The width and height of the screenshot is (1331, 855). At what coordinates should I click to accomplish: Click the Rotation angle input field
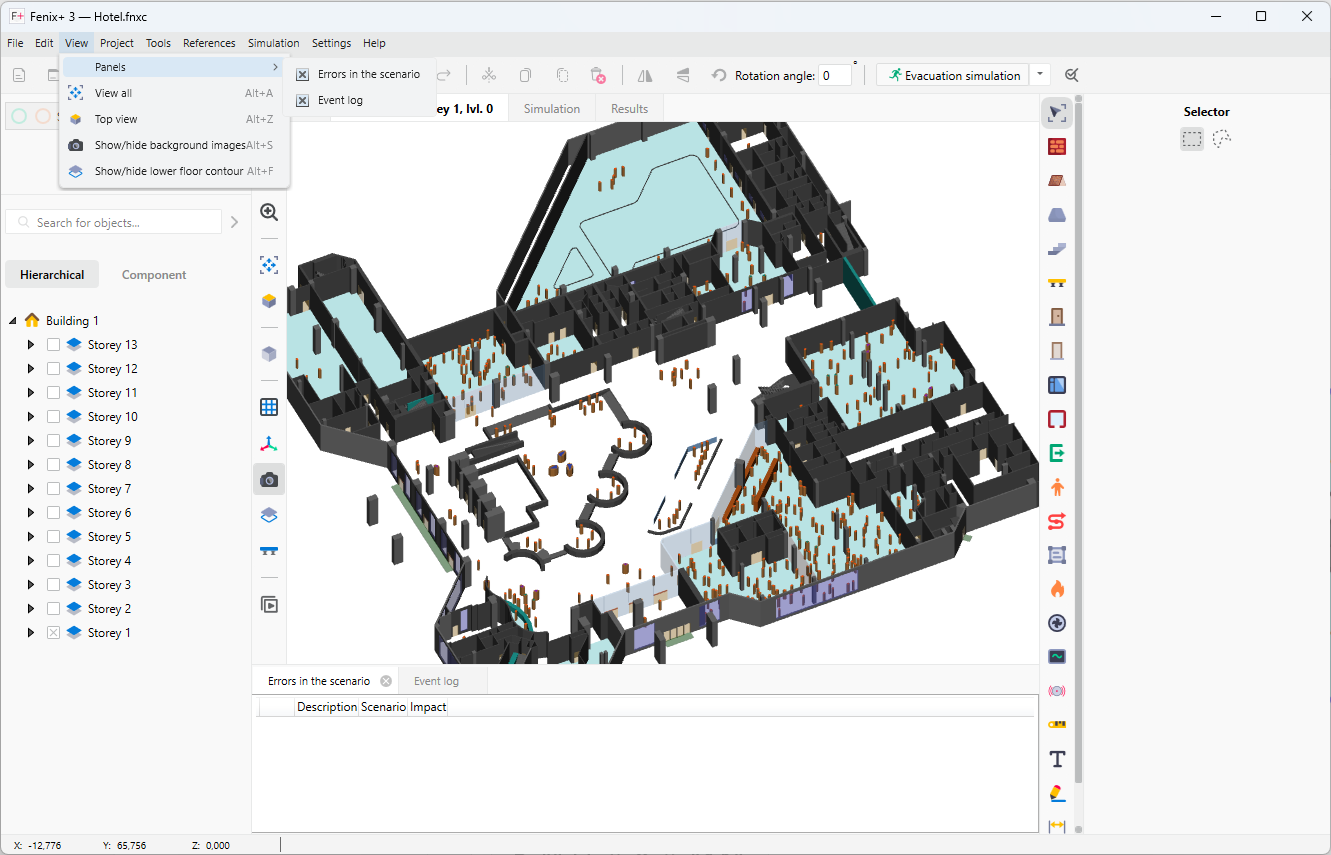click(x=835, y=74)
